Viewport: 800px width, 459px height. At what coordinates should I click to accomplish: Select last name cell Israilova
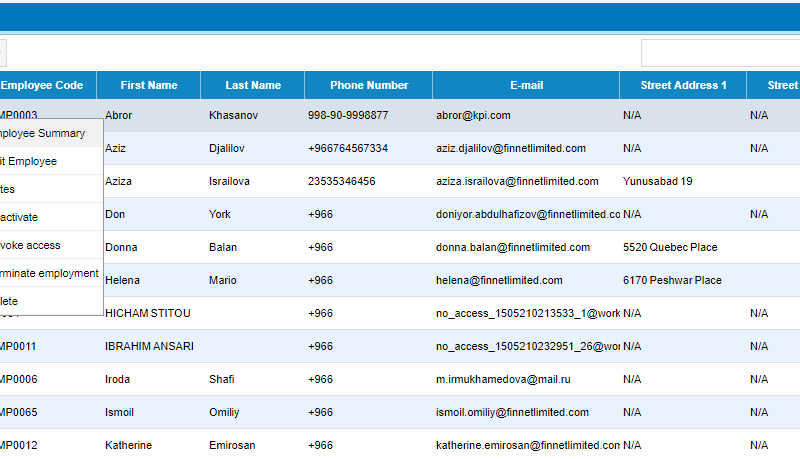229,181
